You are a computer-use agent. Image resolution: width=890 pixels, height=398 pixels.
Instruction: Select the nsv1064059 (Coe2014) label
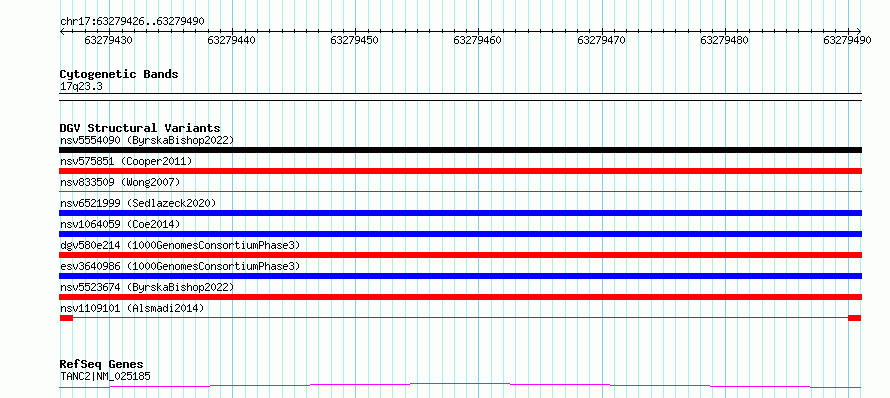(120, 224)
